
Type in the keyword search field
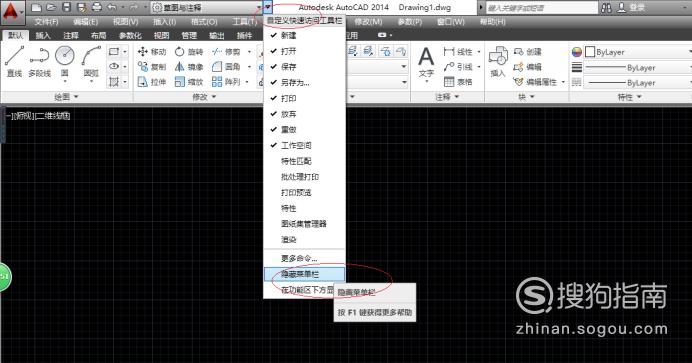(541, 7)
